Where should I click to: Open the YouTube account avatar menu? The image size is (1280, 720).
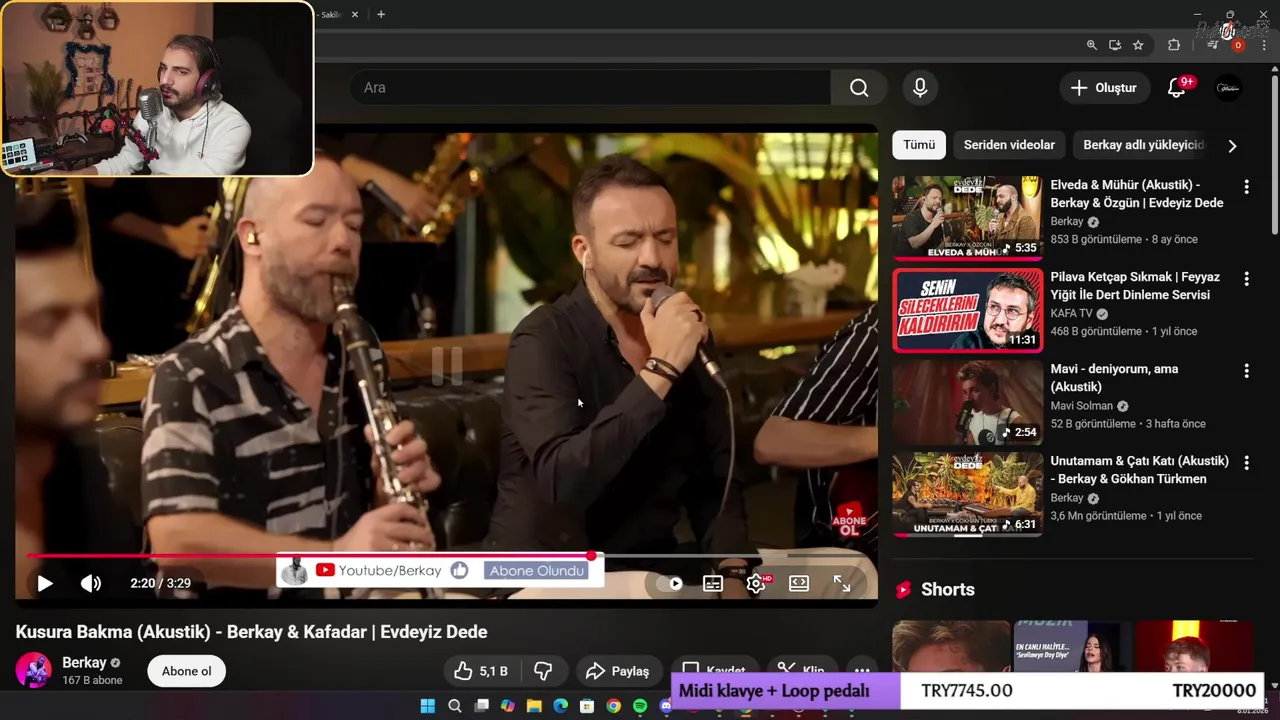(x=1228, y=88)
